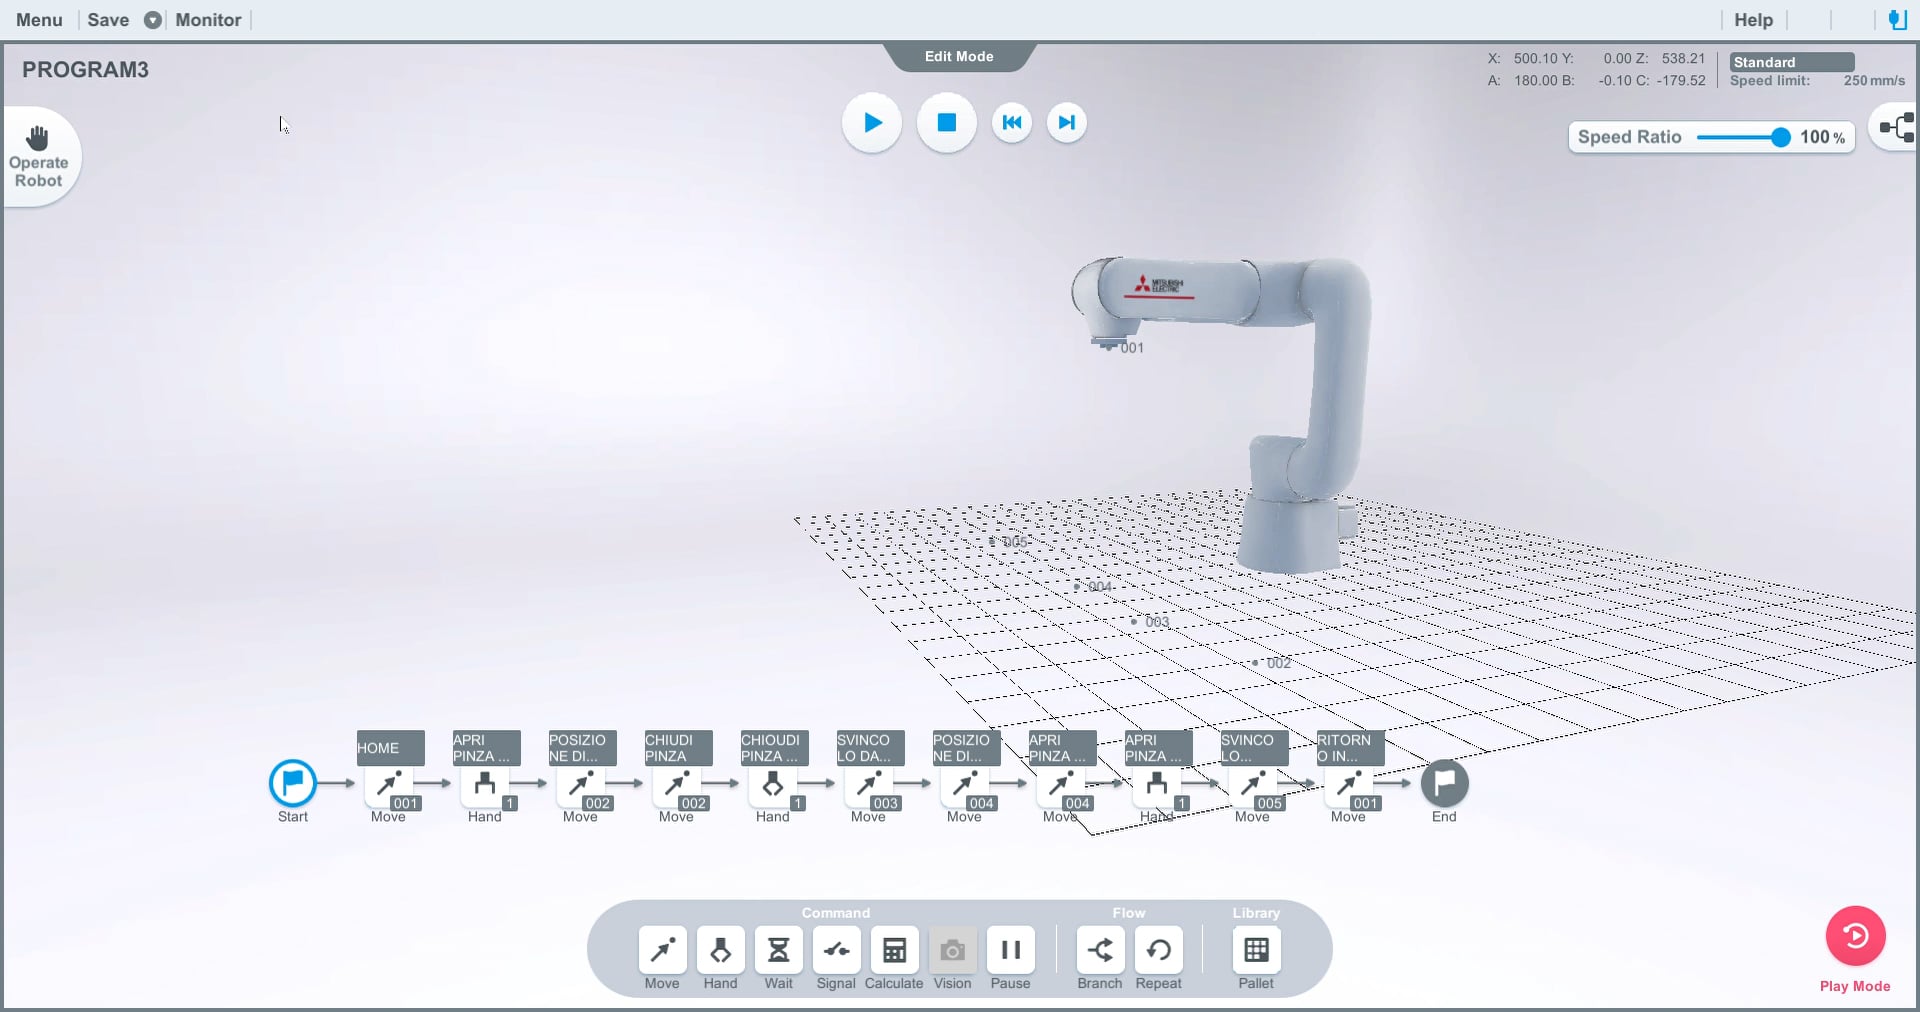The image size is (1920, 1012).
Task: Adjust the Speed Ratio slider
Action: click(1781, 137)
